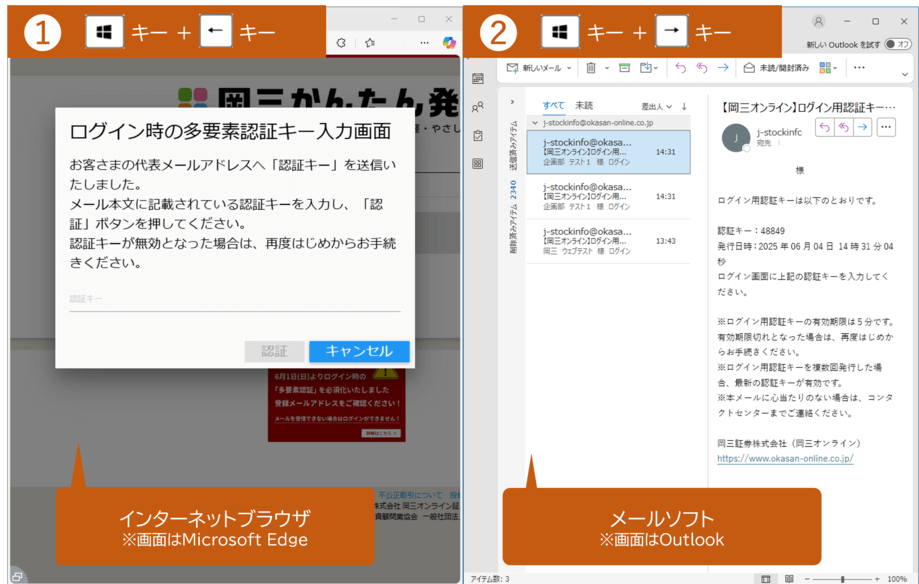
Task: Click the zoom slider handle in Outlook
Action: (x=842, y=579)
